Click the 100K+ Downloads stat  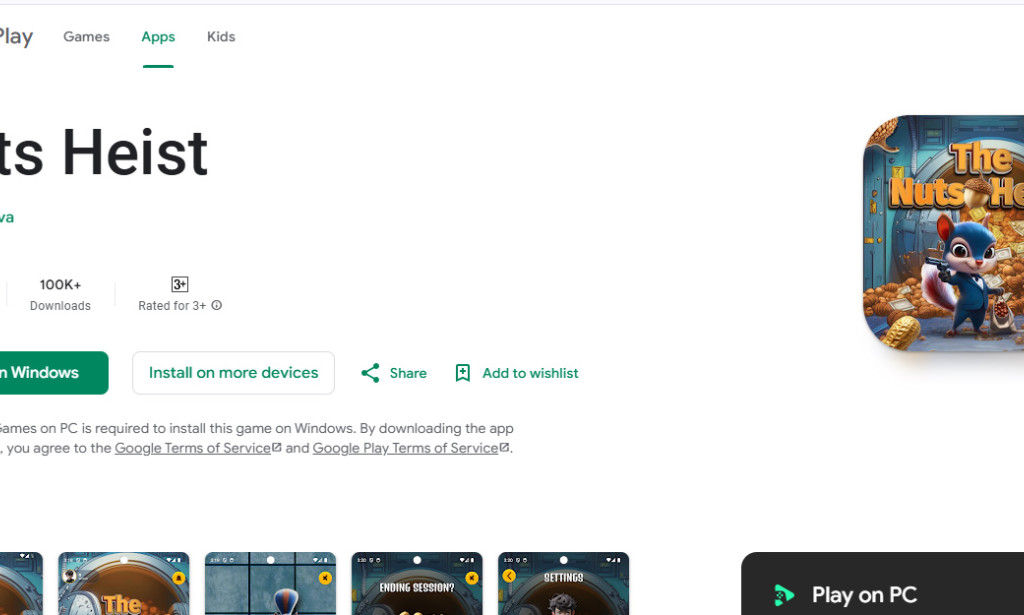pos(60,294)
